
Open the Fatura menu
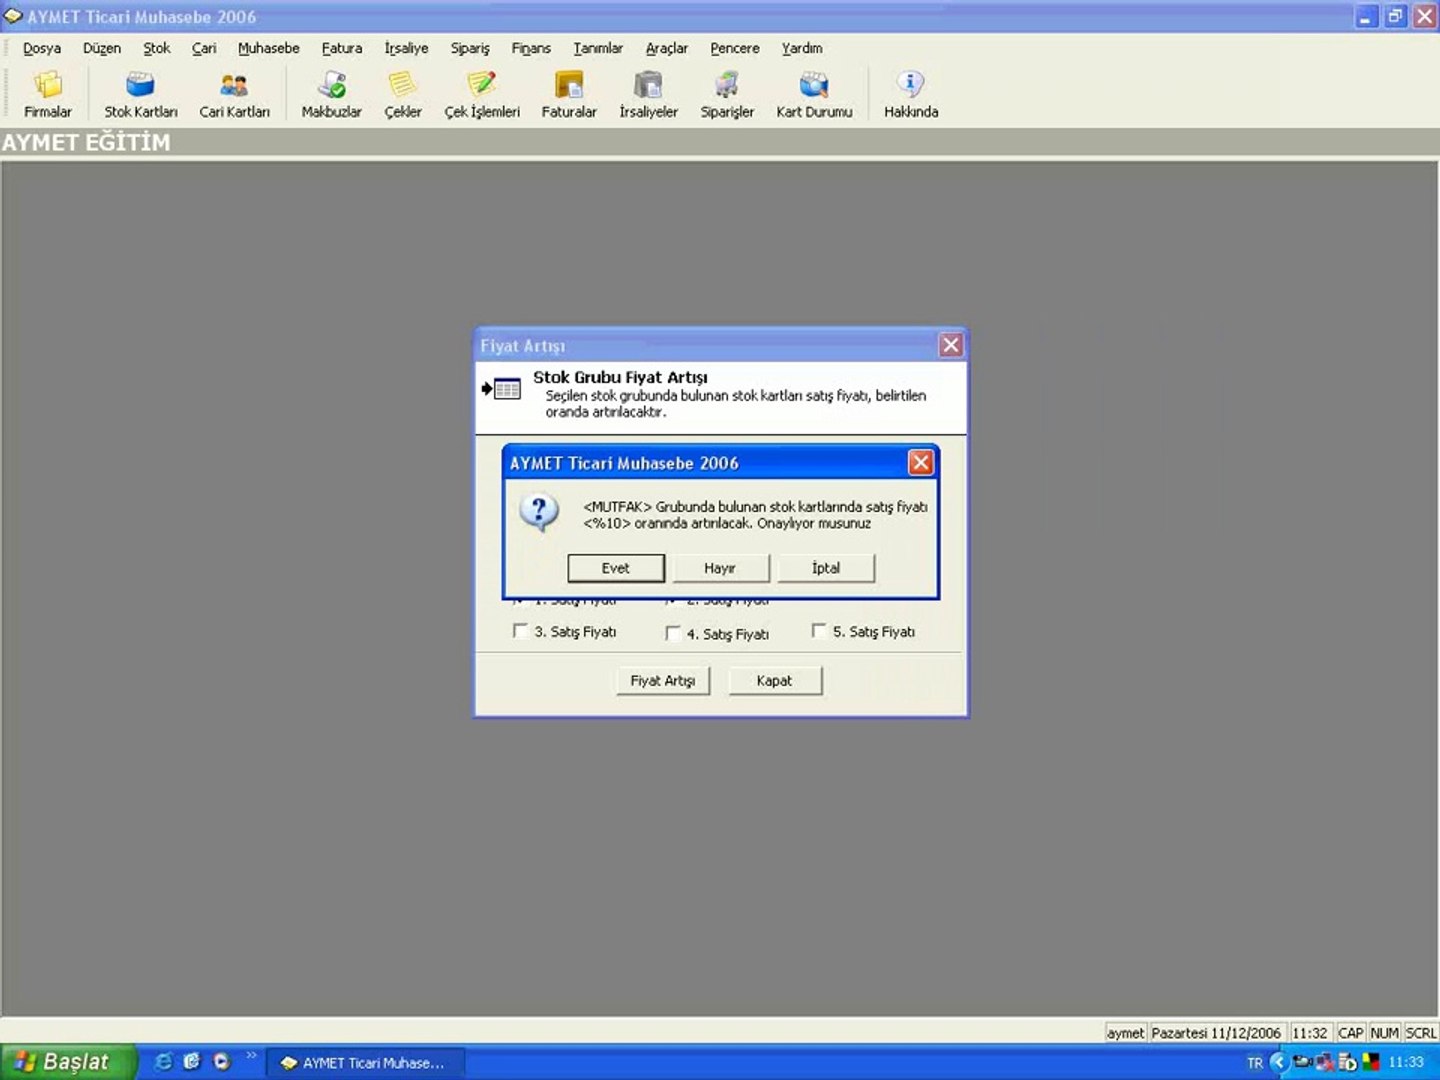[342, 48]
